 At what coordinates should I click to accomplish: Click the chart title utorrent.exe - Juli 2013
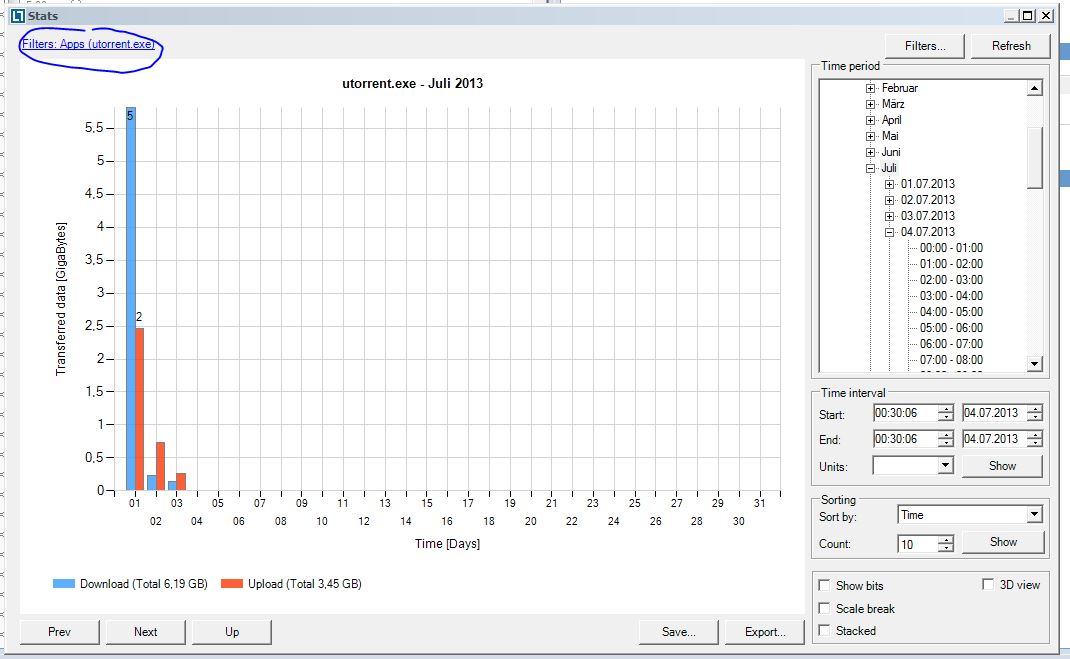pyautogui.click(x=412, y=83)
